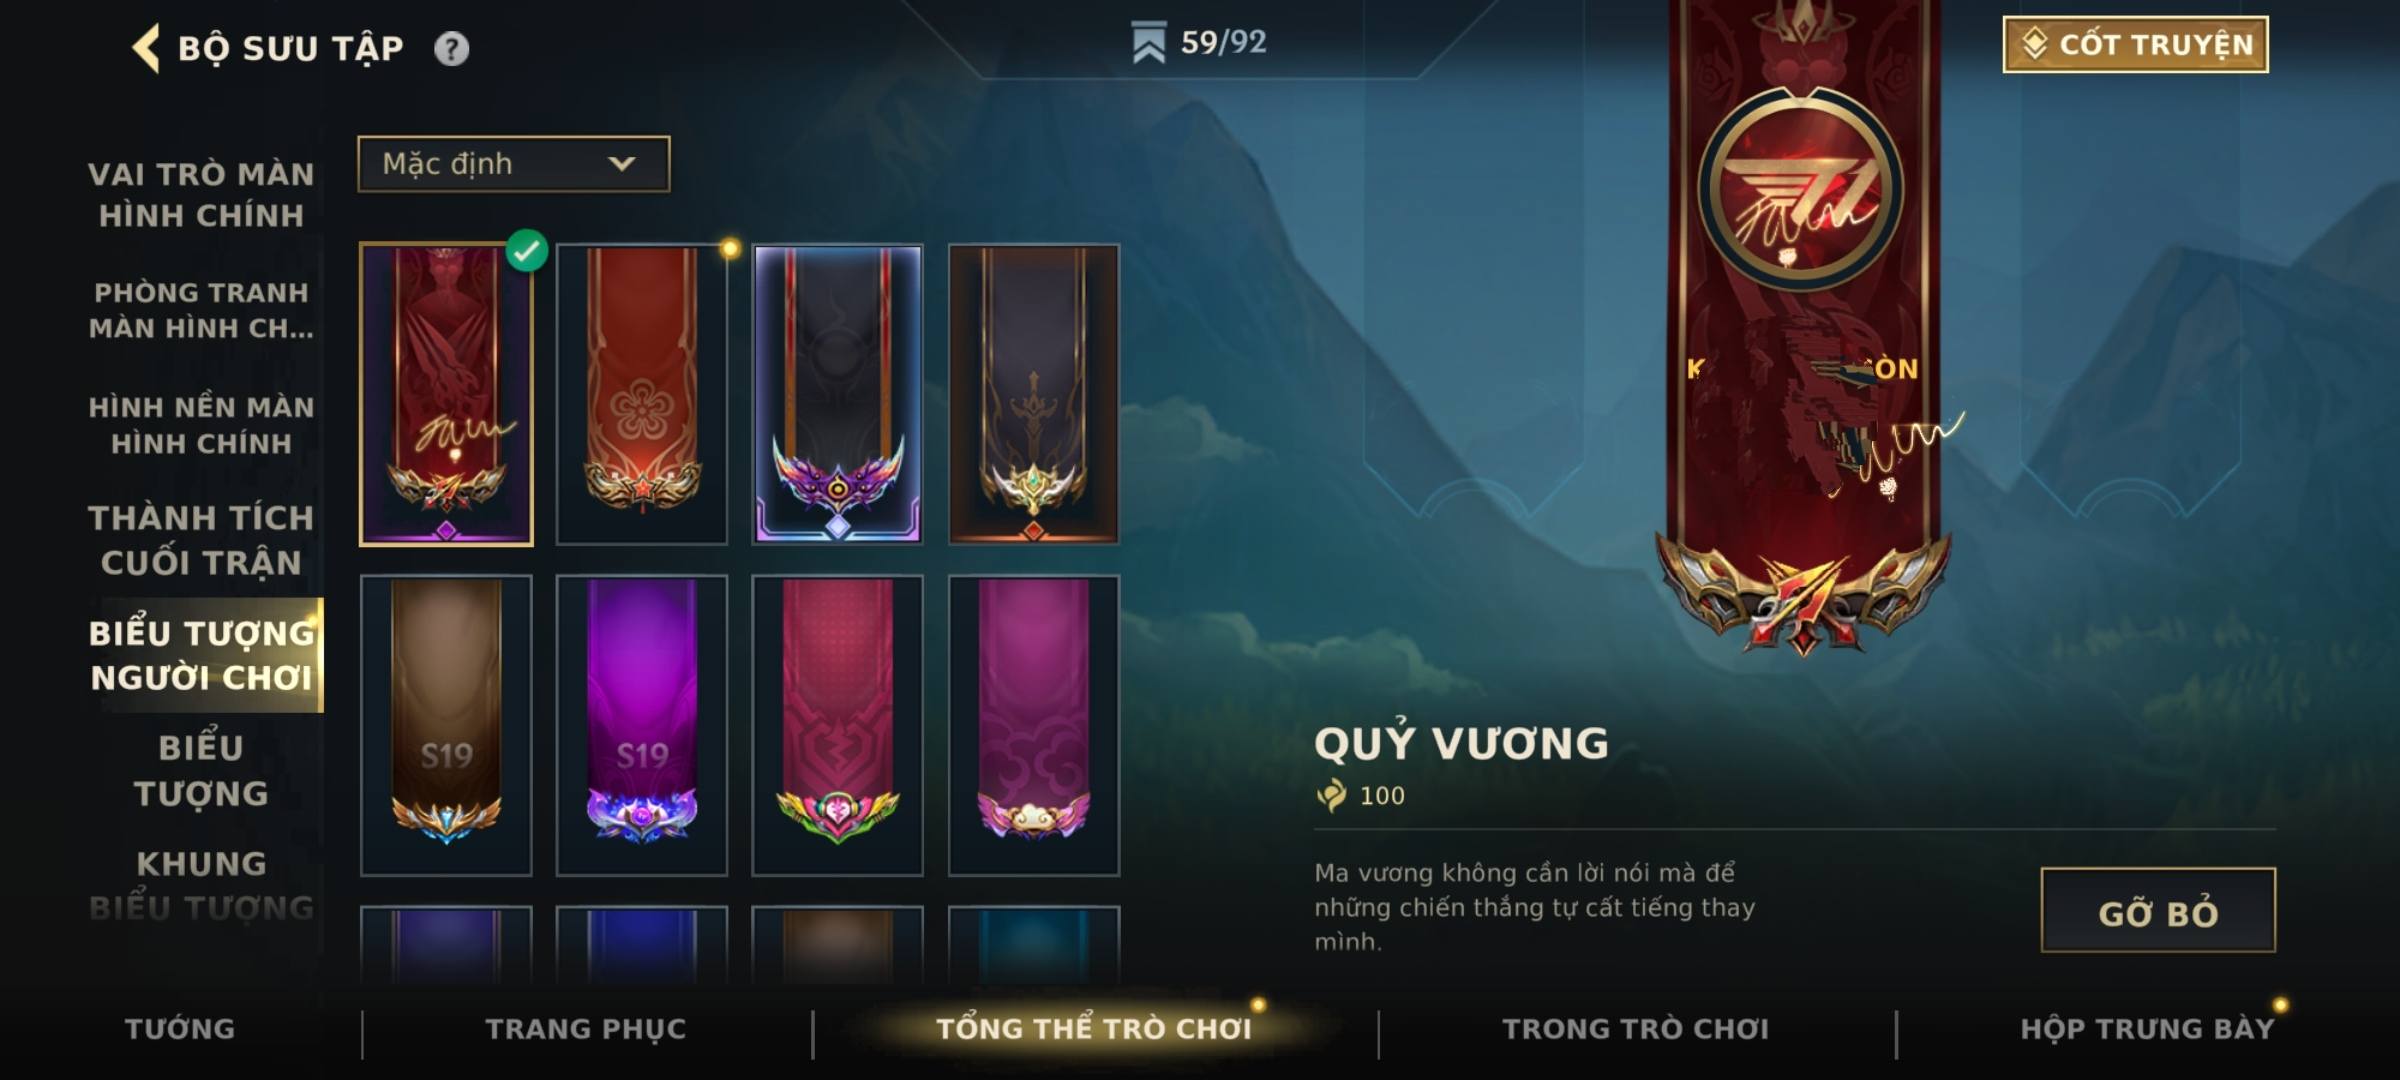
Task: Click the T1 circular emblem on preview banner
Action: click(1802, 192)
